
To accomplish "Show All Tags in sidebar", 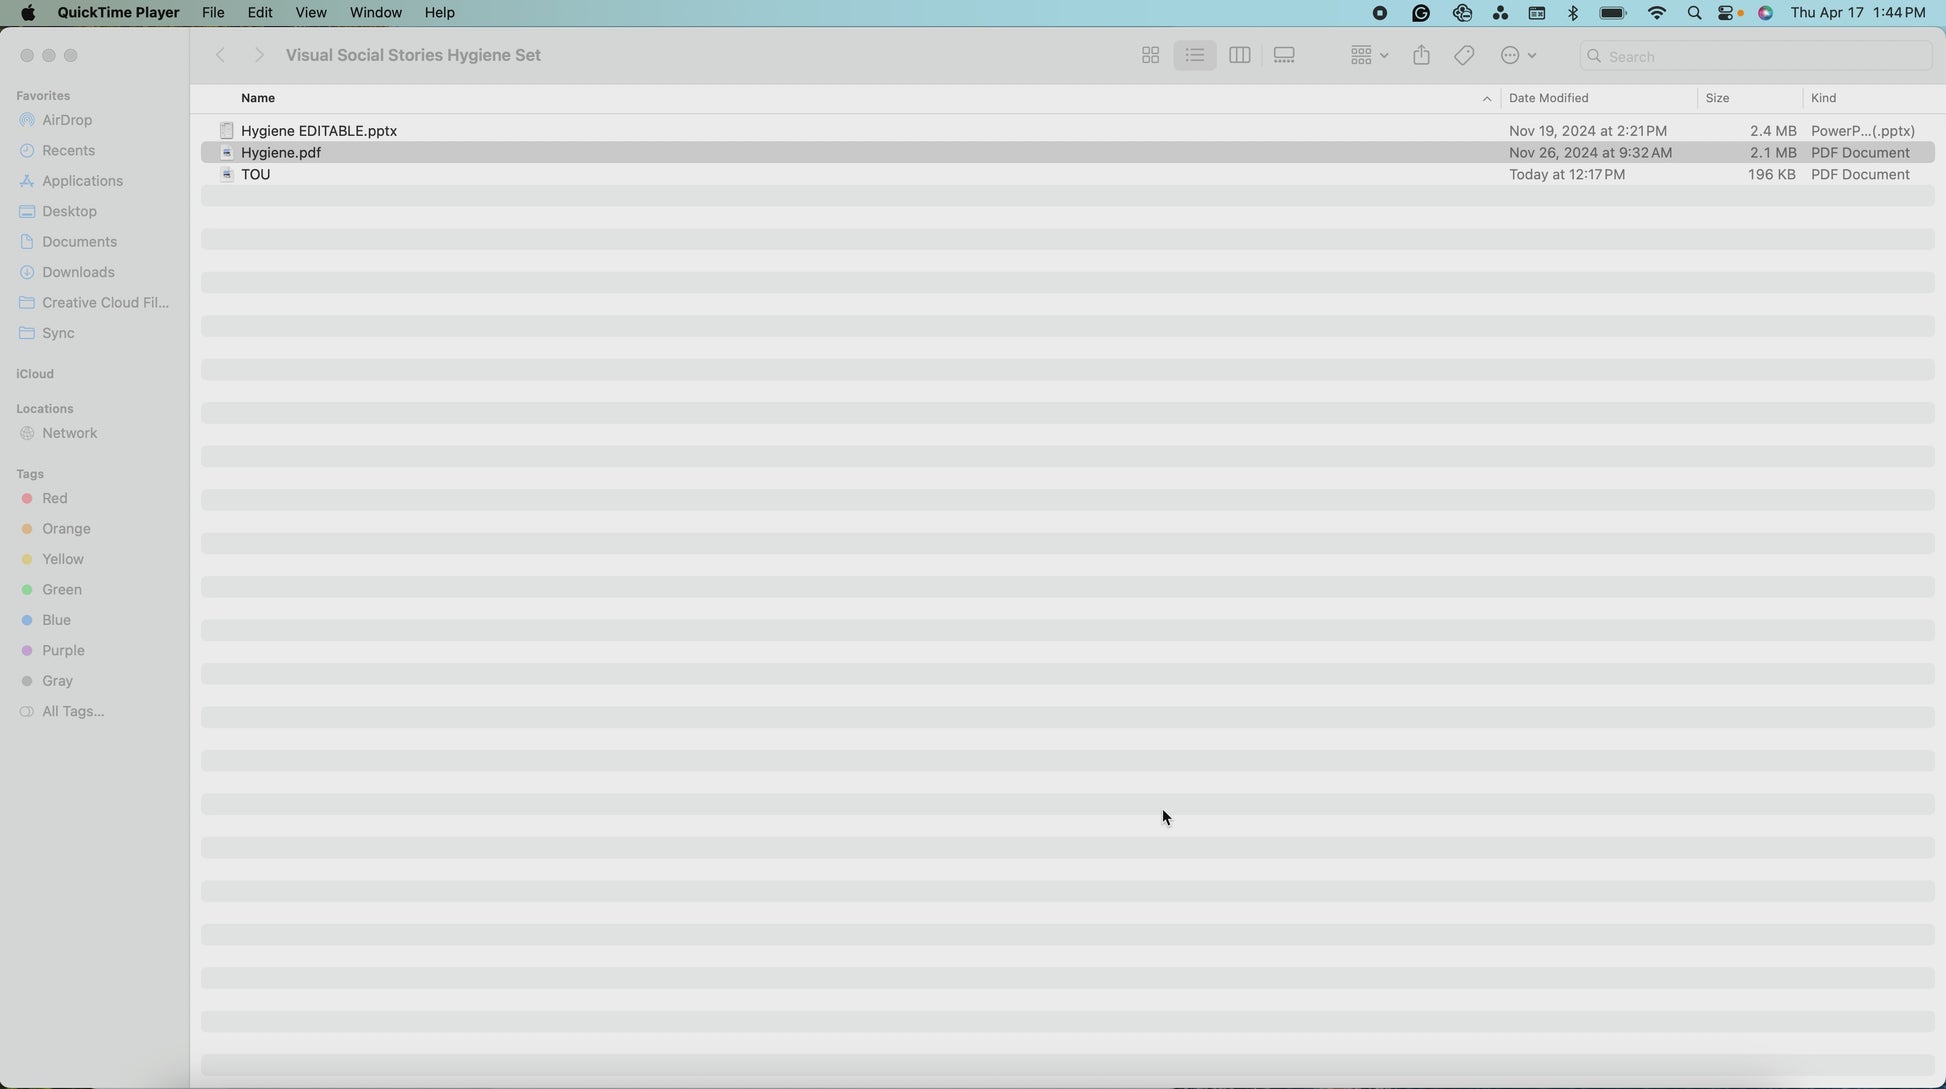I will (x=72, y=711).
